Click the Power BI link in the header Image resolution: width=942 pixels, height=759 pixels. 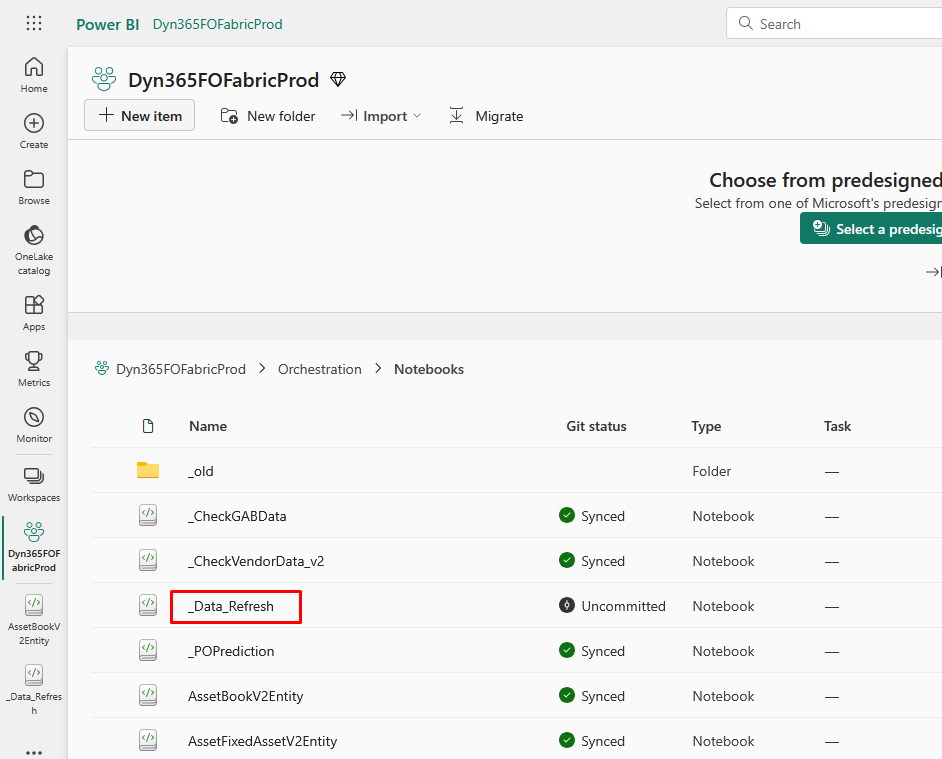(108, 25)
